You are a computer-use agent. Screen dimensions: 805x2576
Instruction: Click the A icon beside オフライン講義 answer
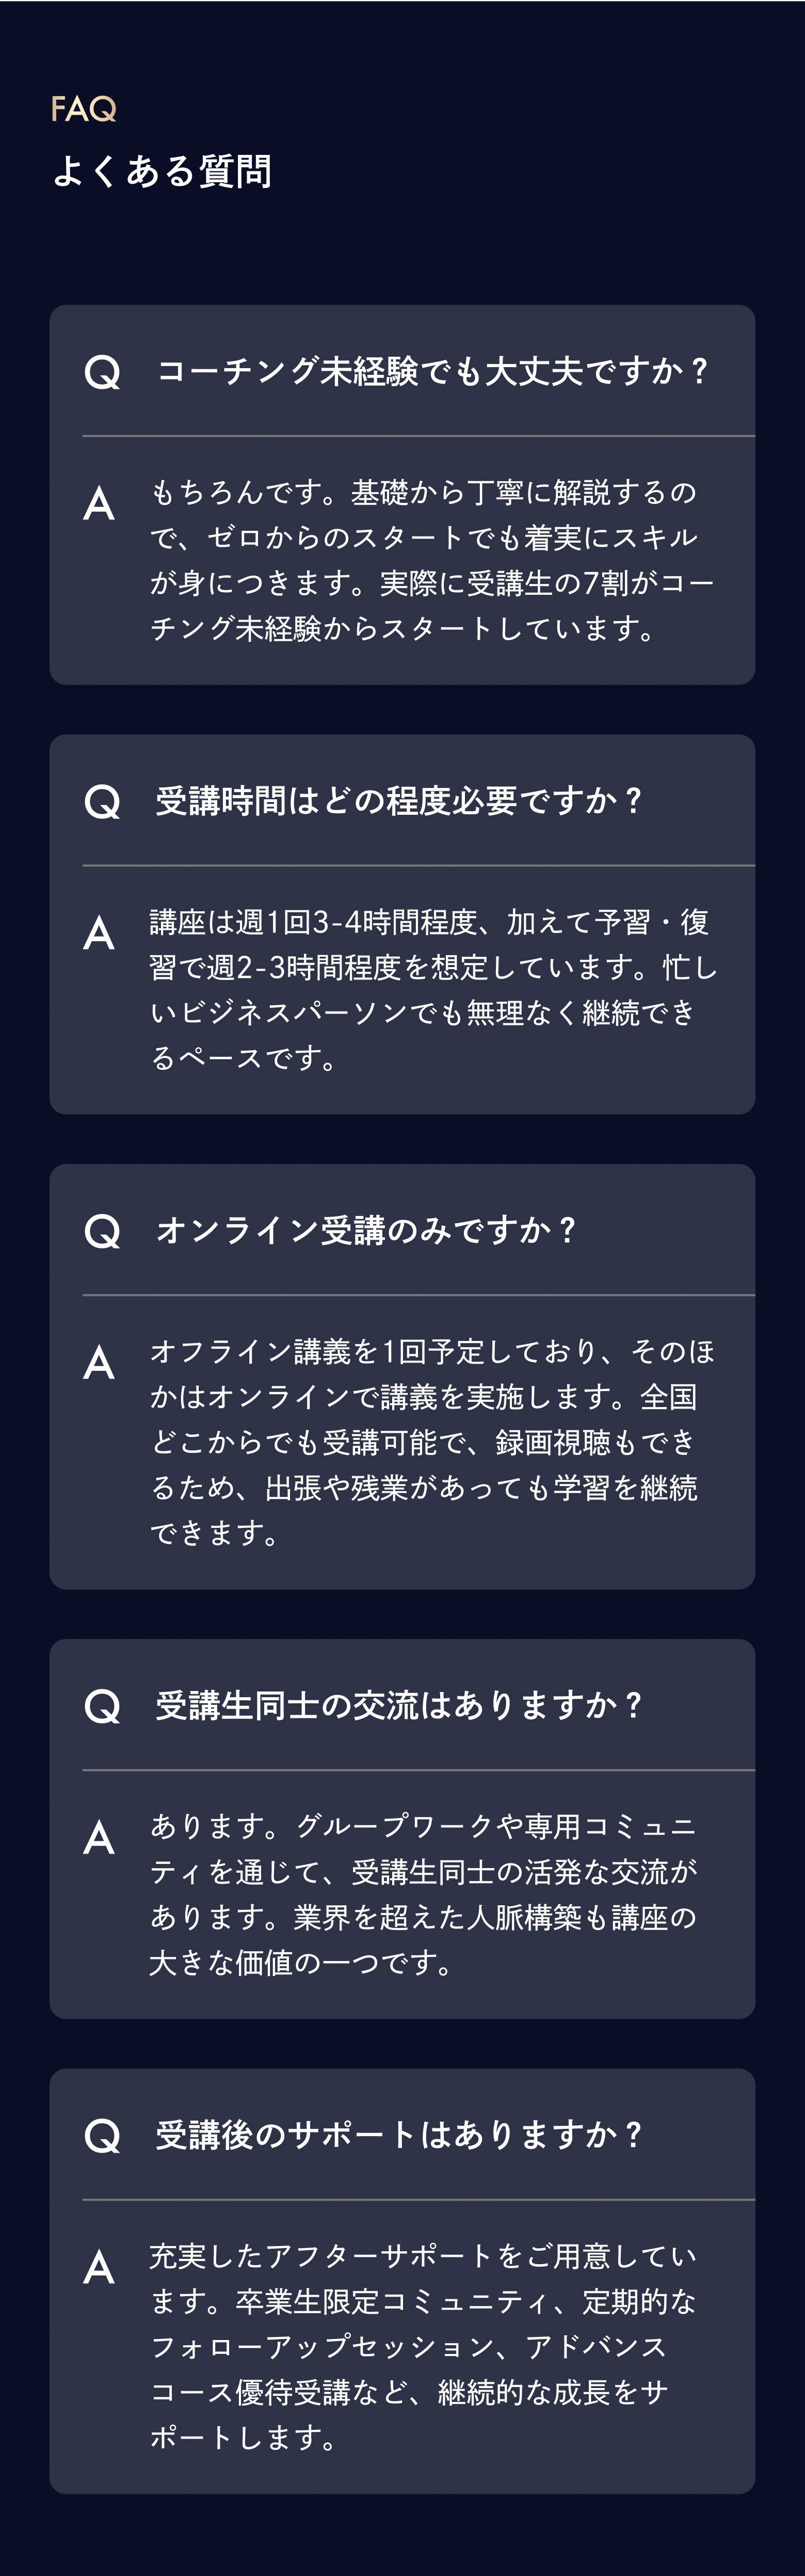[x=99, y=1362]
